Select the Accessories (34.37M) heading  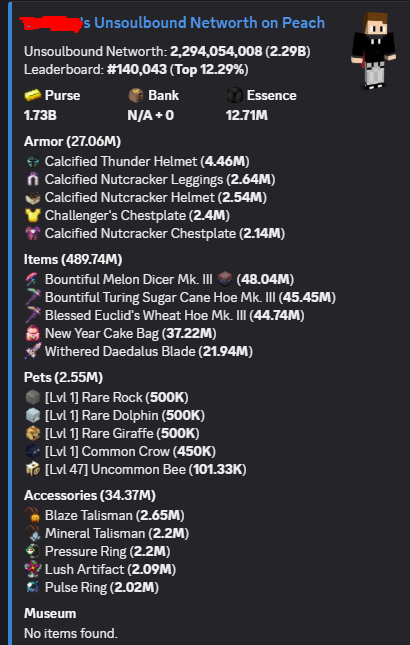pyautogui.click(x=90, y=496)
